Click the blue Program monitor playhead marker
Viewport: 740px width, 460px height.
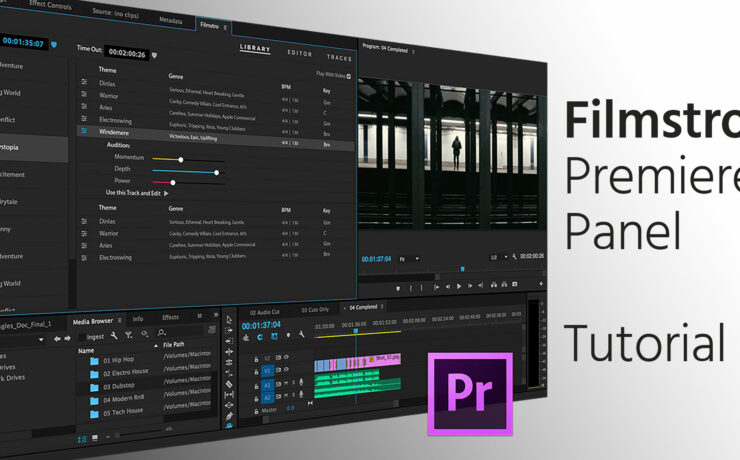[x=462, y=268]
